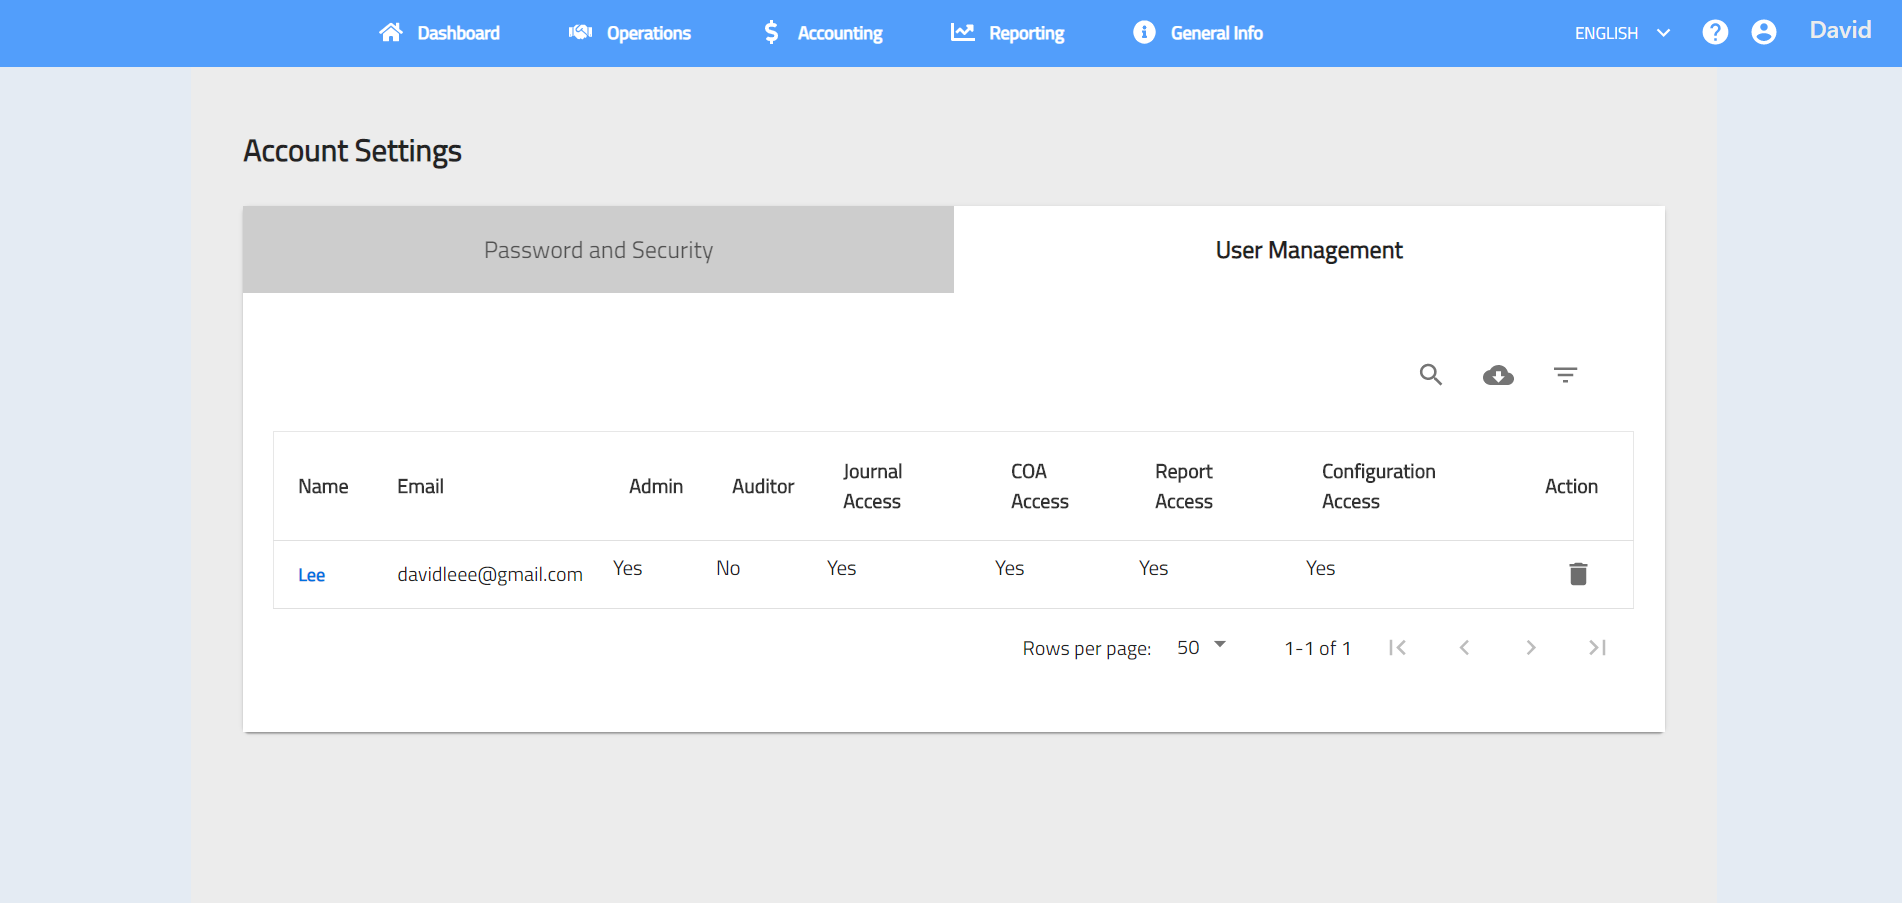This screenshot has height=903, width=1902.
Task: Click the Lee user name link
Action: 311,575
